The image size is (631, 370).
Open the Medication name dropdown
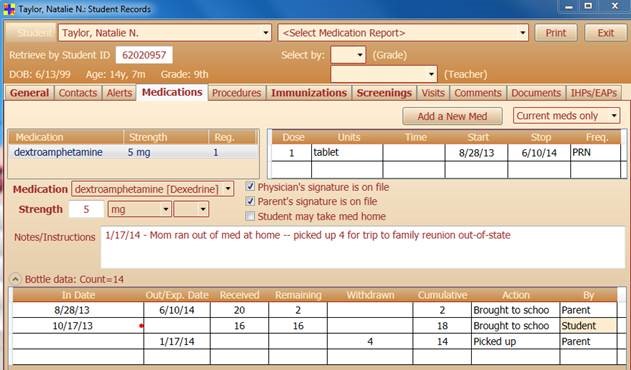228,189
